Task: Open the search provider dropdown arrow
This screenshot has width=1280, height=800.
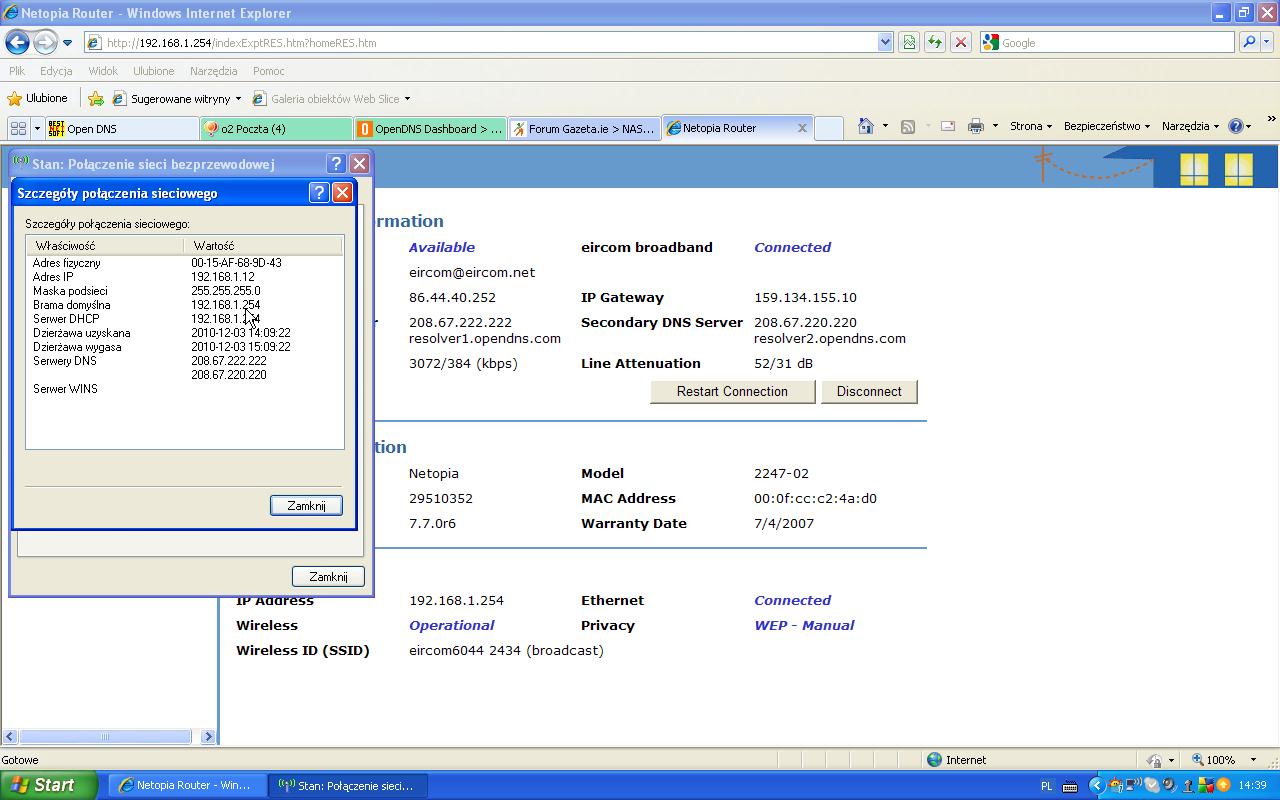Action: click(x=1267, y=43)
